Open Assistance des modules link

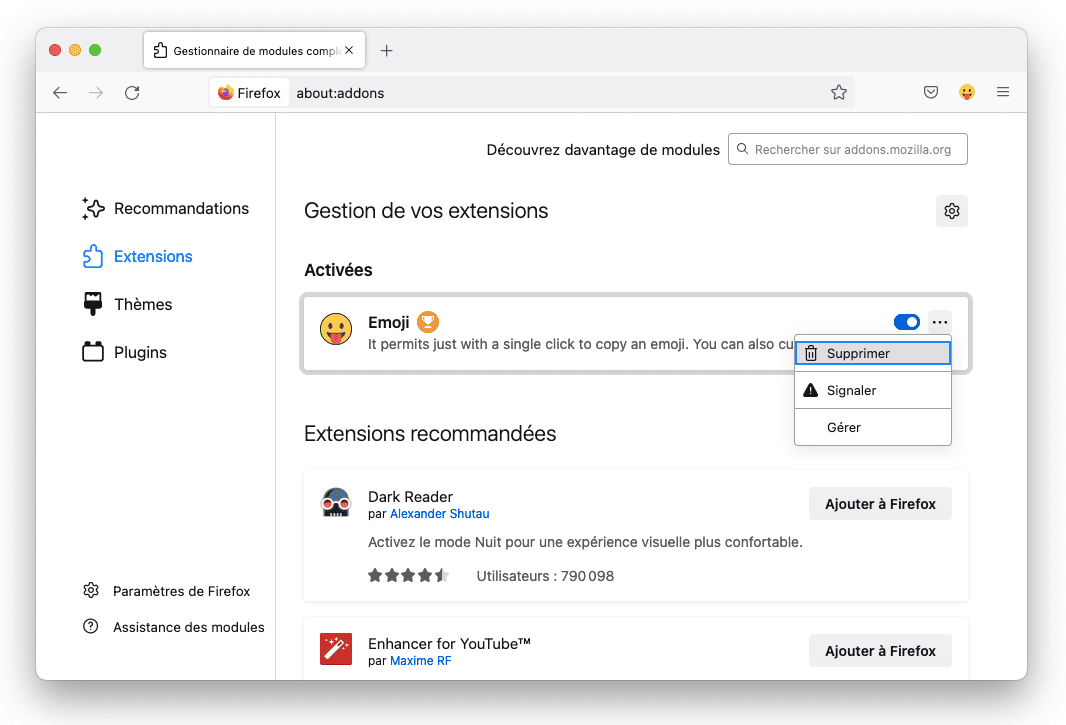173,627
